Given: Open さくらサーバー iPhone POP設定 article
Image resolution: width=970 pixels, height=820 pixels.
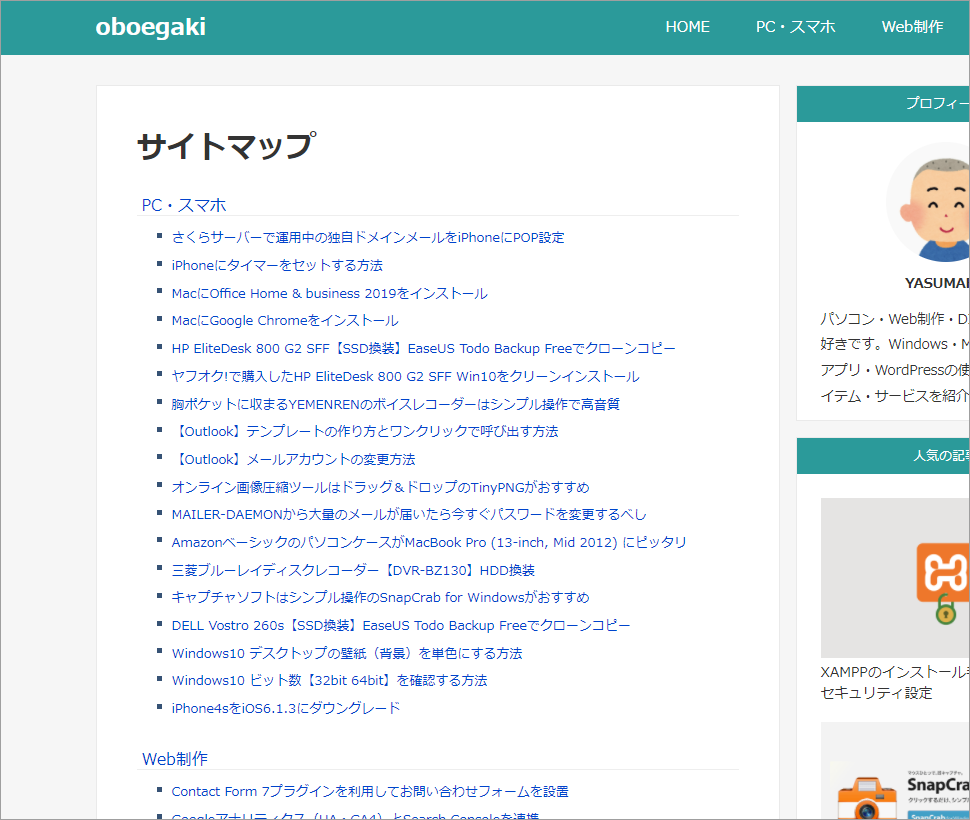Looking at the screenshot, I should tap(367, 237).
